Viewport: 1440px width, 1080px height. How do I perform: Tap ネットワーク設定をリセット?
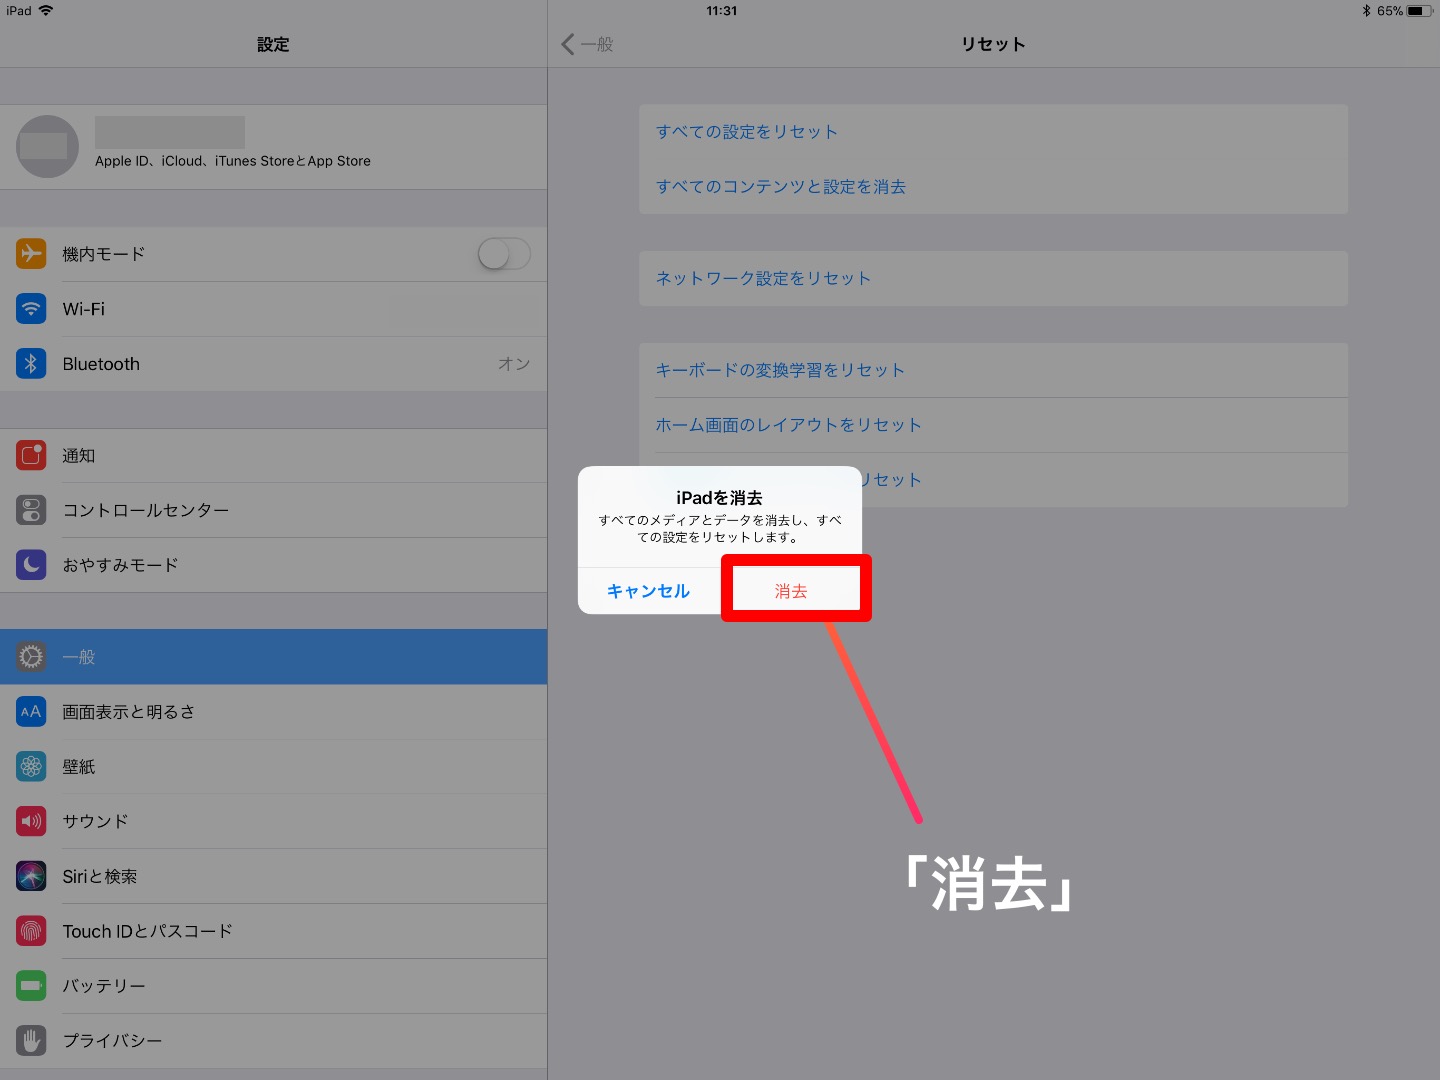pos(763,278)
